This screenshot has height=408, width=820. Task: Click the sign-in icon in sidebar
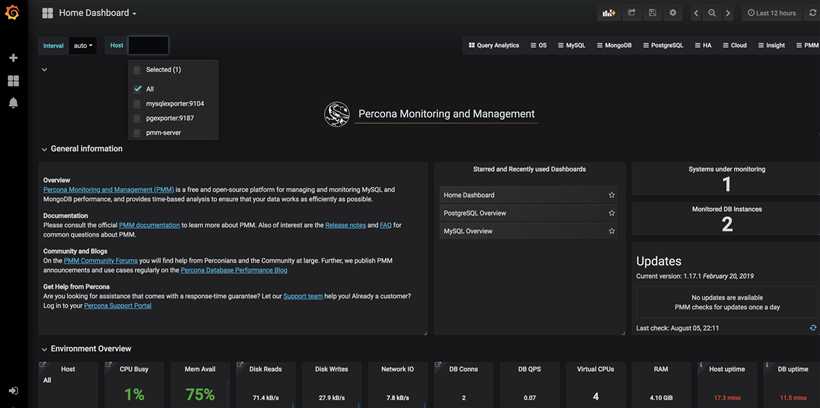tap(14, 390)
